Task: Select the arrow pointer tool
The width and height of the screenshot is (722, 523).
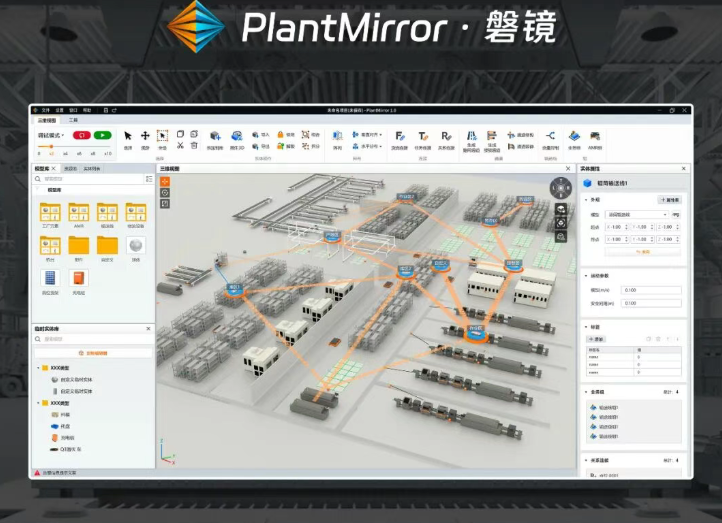Action: pos(128,135)
